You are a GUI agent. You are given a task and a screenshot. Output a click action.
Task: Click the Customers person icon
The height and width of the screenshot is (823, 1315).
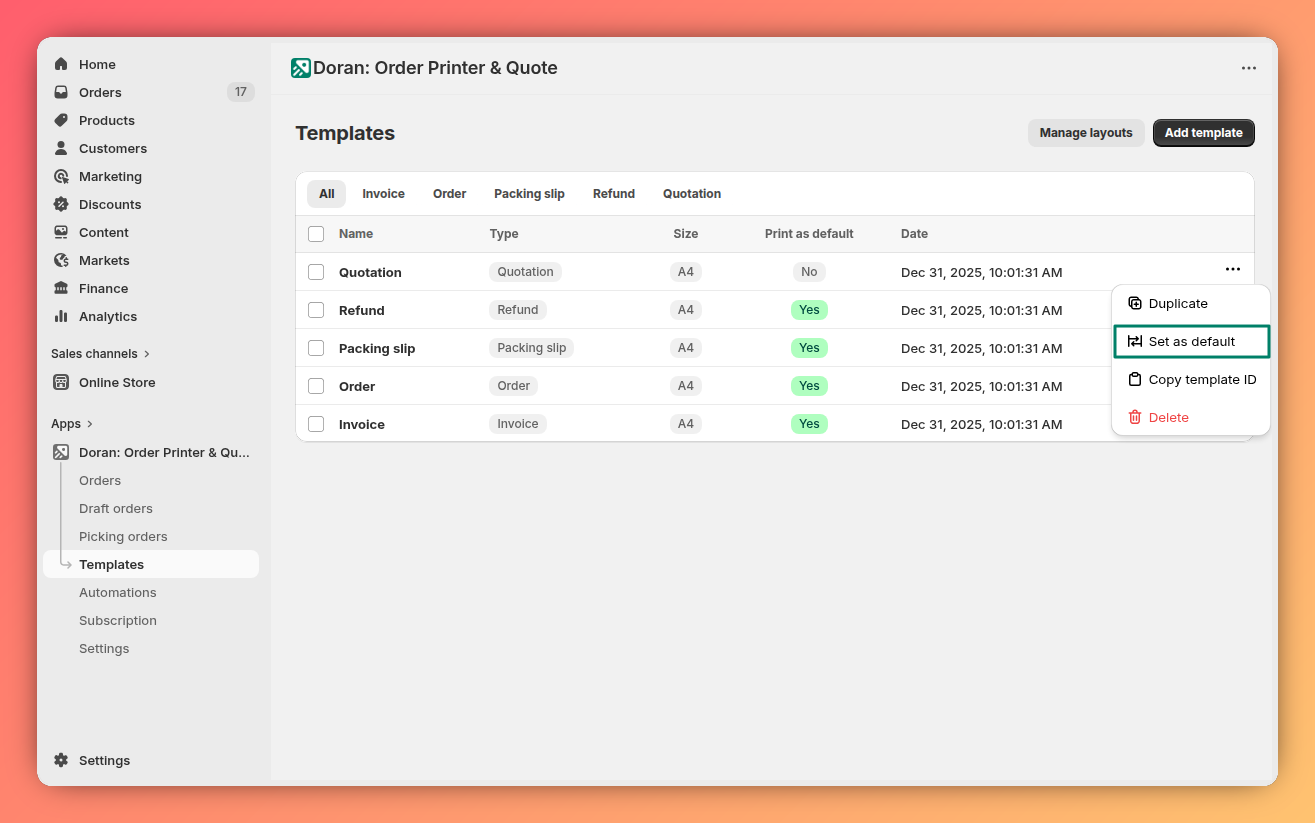(x=61, y=148)
